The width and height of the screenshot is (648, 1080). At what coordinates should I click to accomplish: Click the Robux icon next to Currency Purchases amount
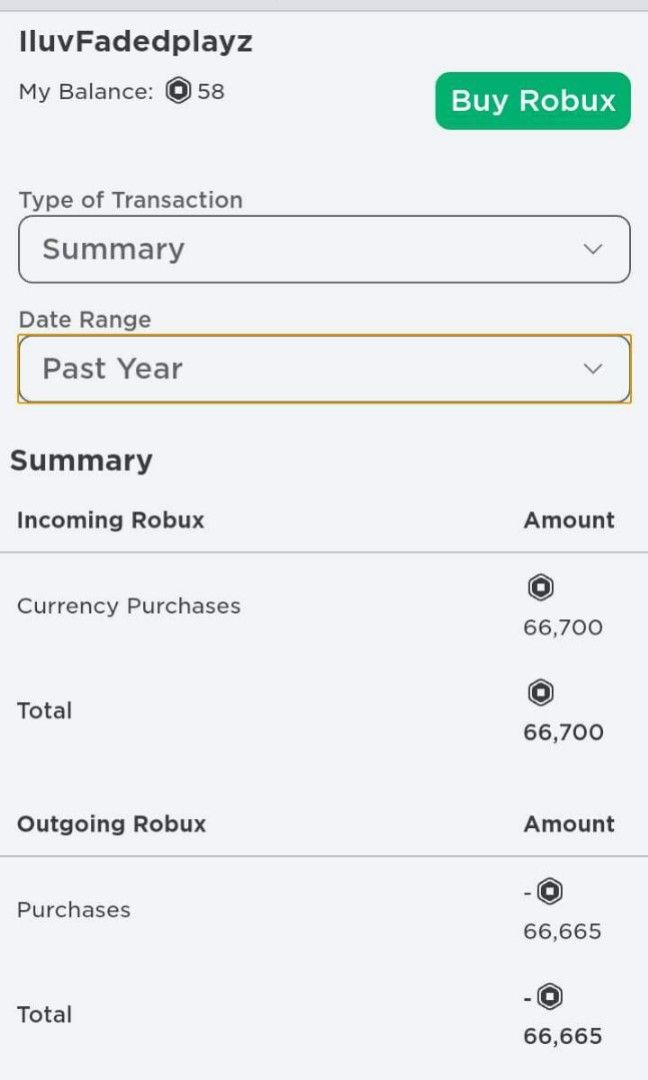[x=540, y=588]
